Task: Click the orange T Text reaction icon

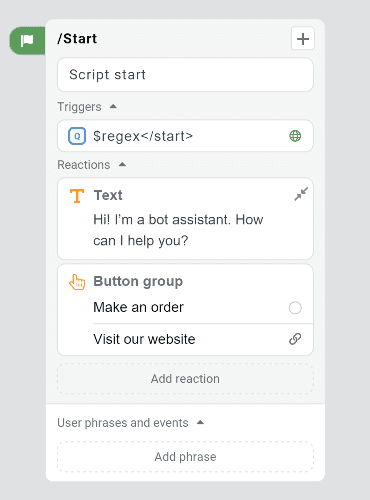Action: tap(77, 196)
